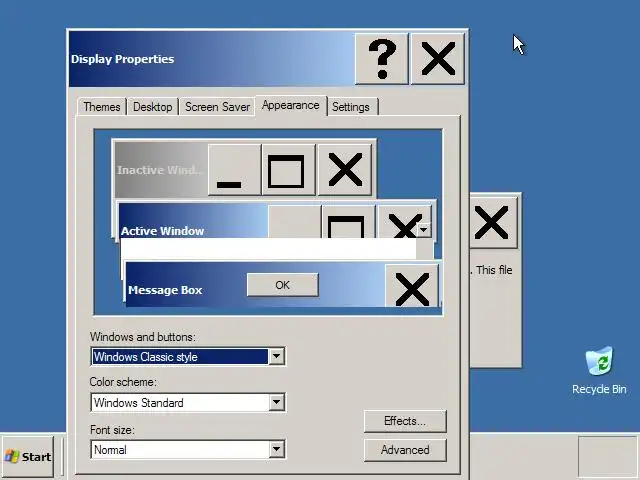Click the help question mark button

[x=382, y=59]
